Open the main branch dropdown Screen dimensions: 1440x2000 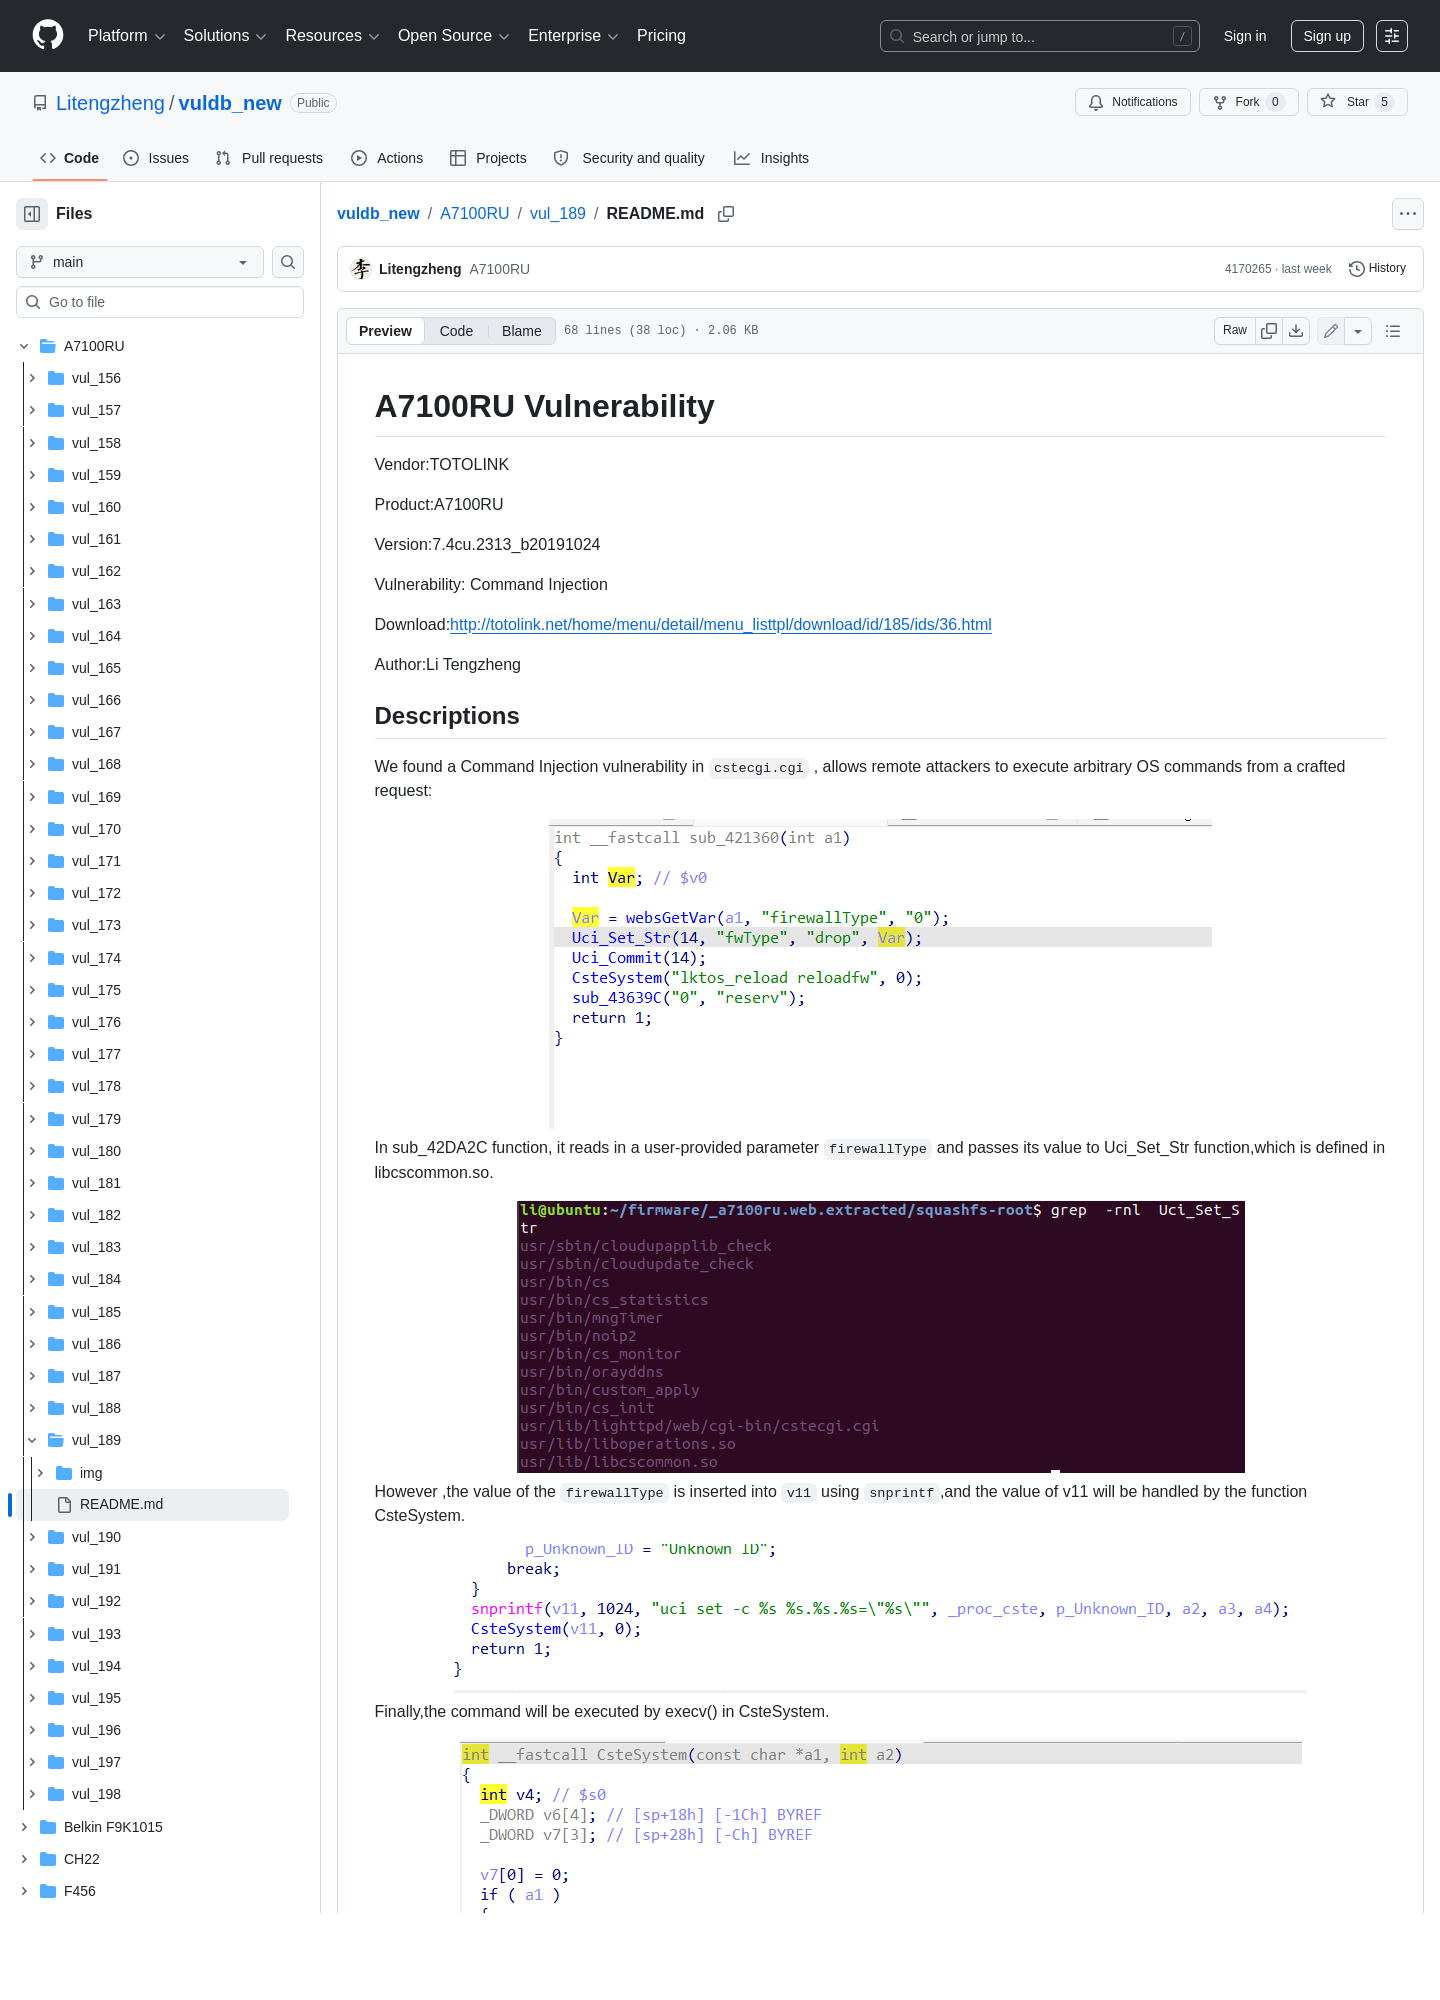point(140,262)
